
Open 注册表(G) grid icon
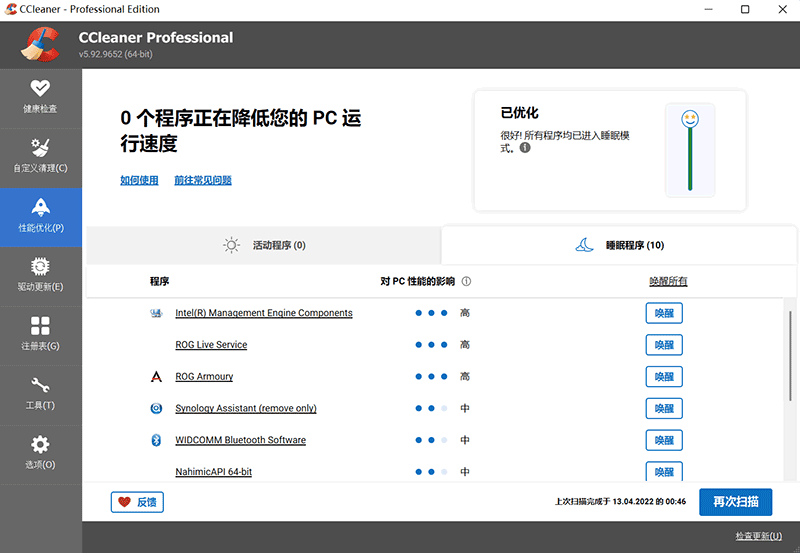tap(40, 326)
